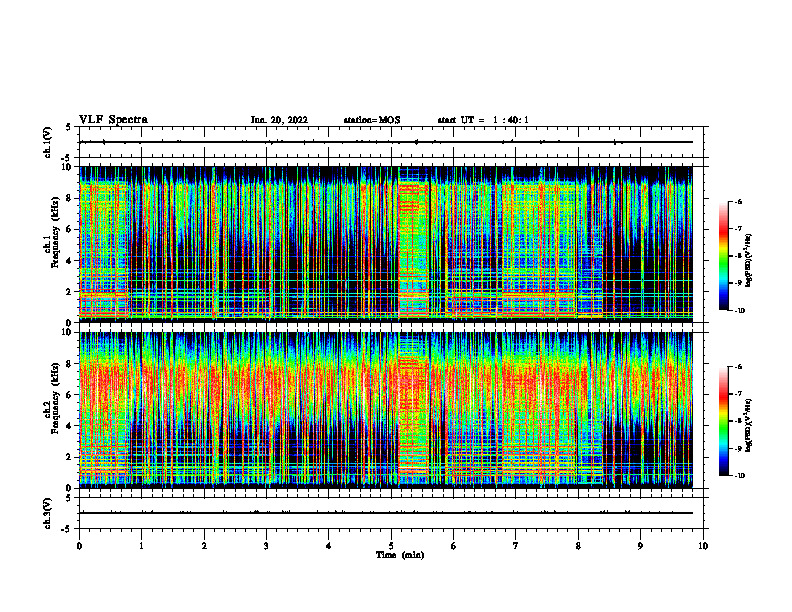The height and width of the screenshot is (612, 792).
Task: Click the '-8' tick on ch.2 colorbar
Action: point(739,421)
